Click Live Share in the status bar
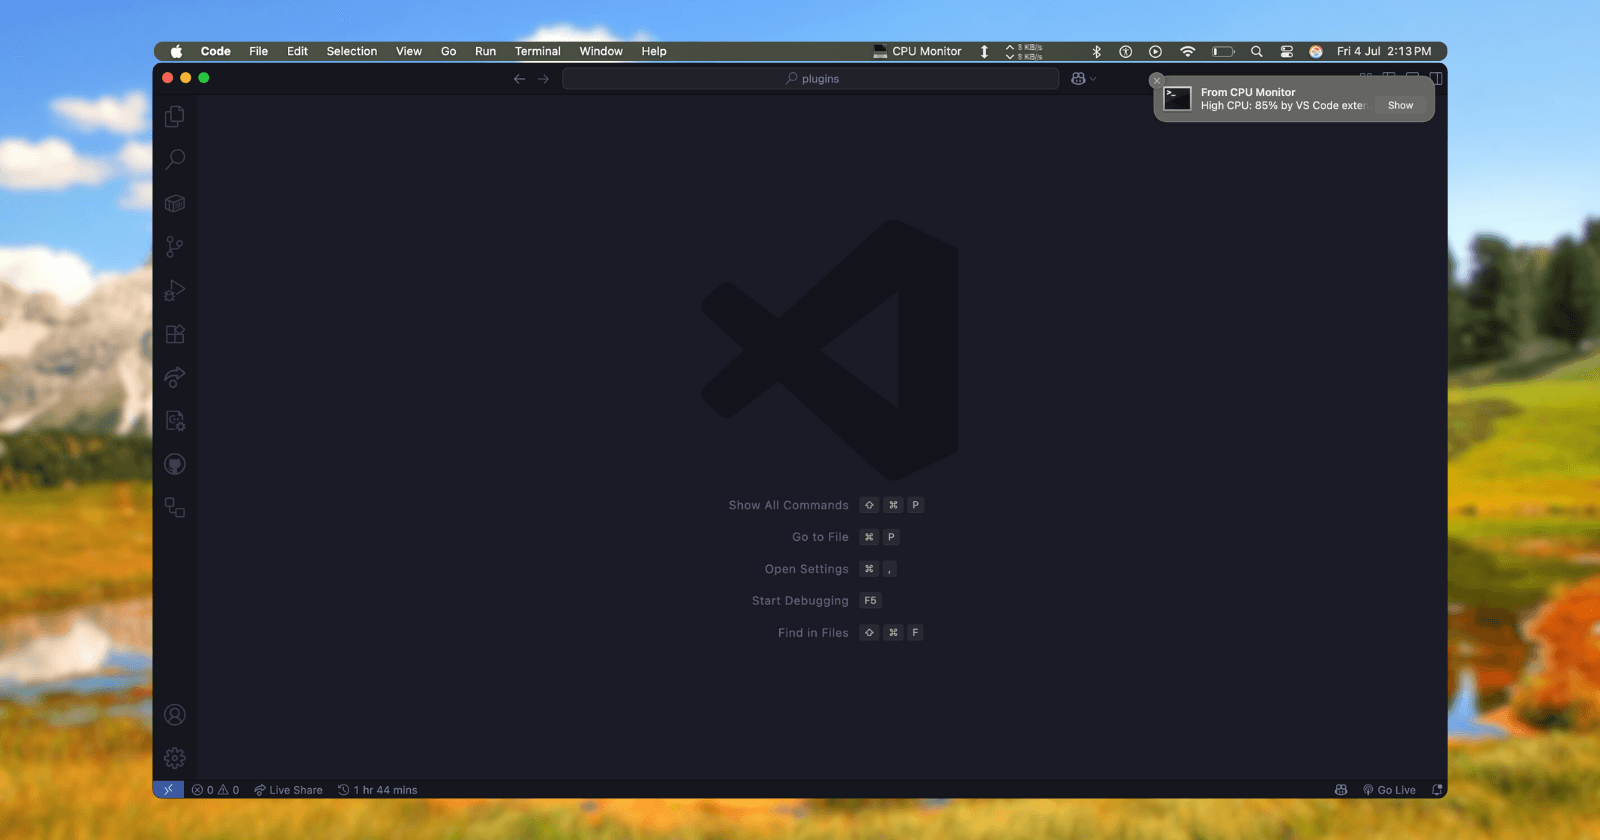Image resolution: width=1600 pixels, height=840 pixels. (288, 790)
